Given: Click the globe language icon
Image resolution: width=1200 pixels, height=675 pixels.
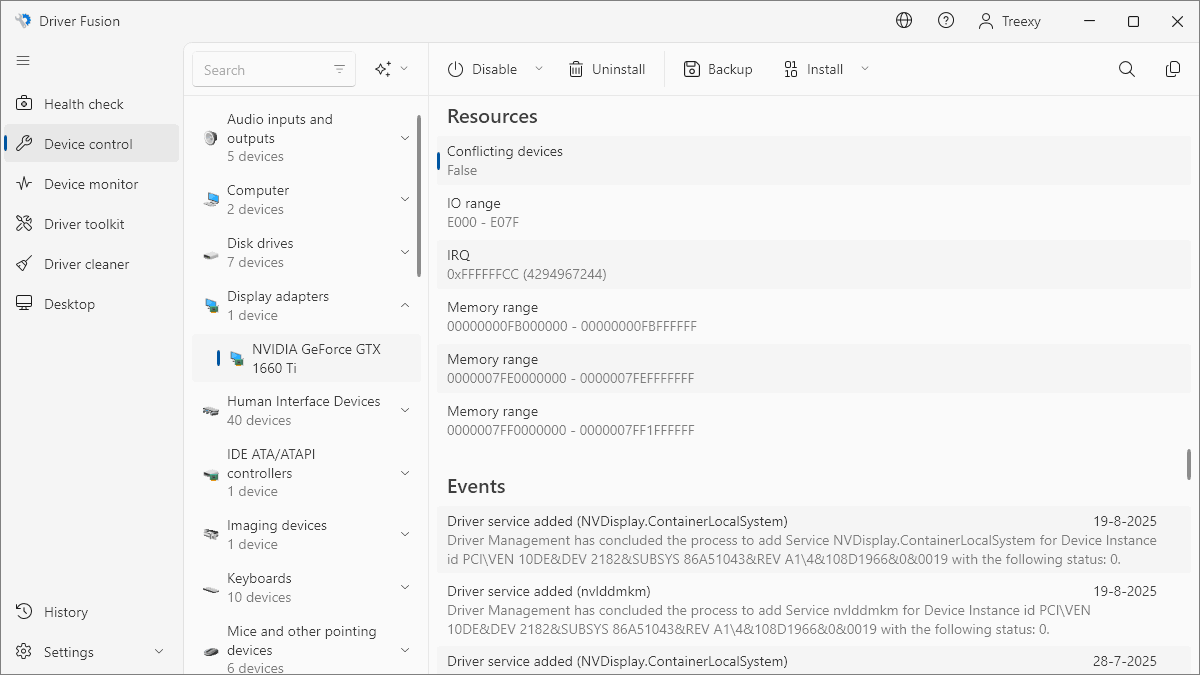Looking at the screenshot, I should tap(904, 21).
